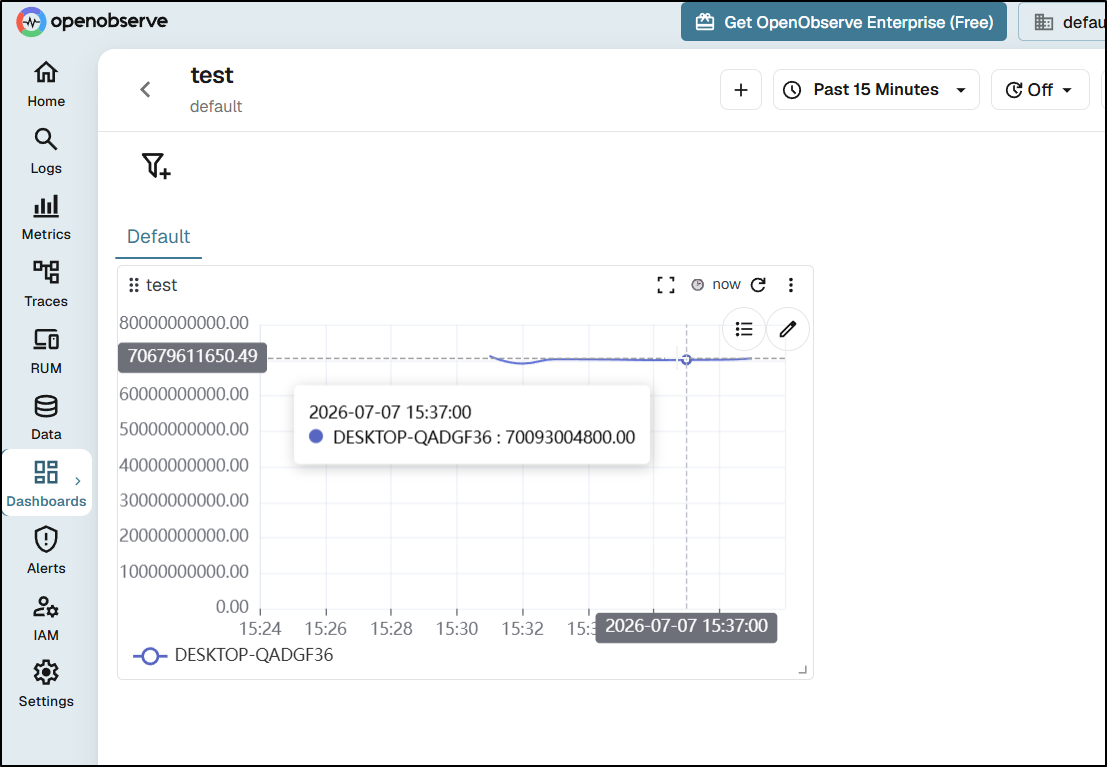Open the Home page in sidebar
The width and height of the screenshot is (1107, 767).
(46, 85)
